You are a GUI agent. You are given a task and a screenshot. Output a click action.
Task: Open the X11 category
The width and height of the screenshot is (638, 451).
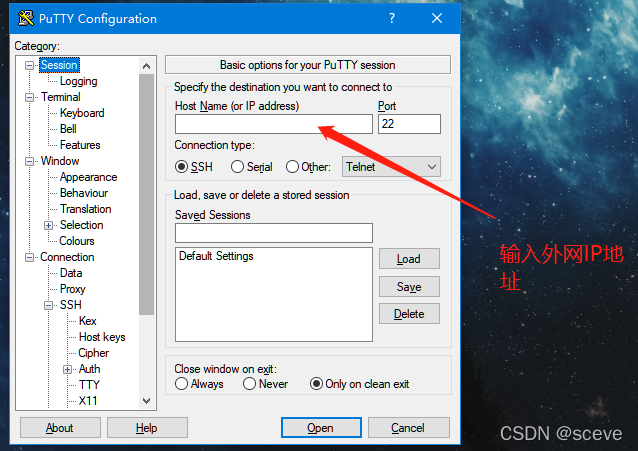[x=88, y=401]
